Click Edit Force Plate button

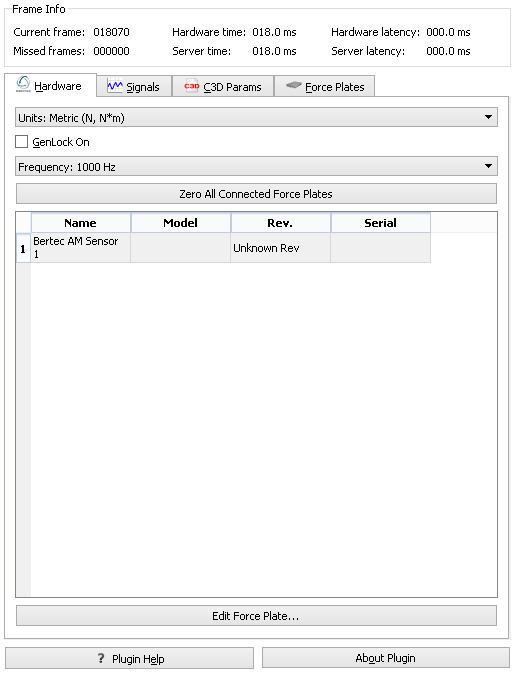click(x=256, y=616)
